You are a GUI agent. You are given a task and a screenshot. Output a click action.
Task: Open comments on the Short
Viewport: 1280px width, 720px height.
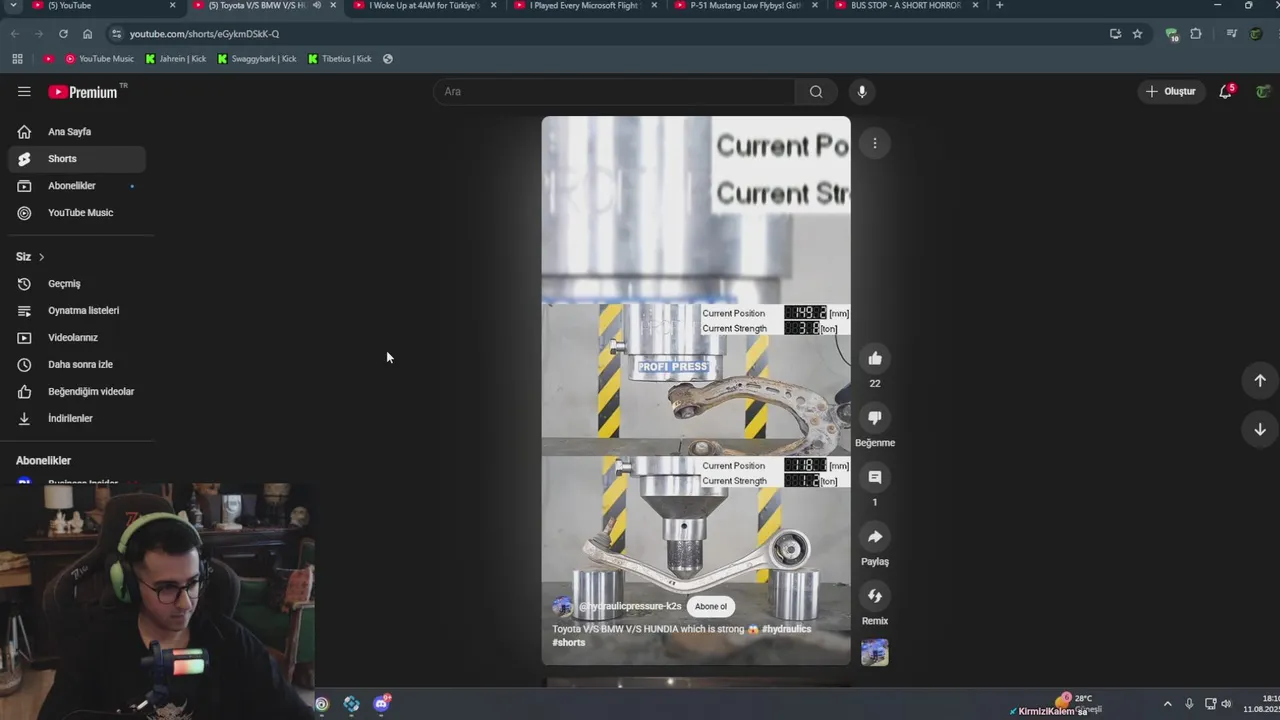(875, 477)
